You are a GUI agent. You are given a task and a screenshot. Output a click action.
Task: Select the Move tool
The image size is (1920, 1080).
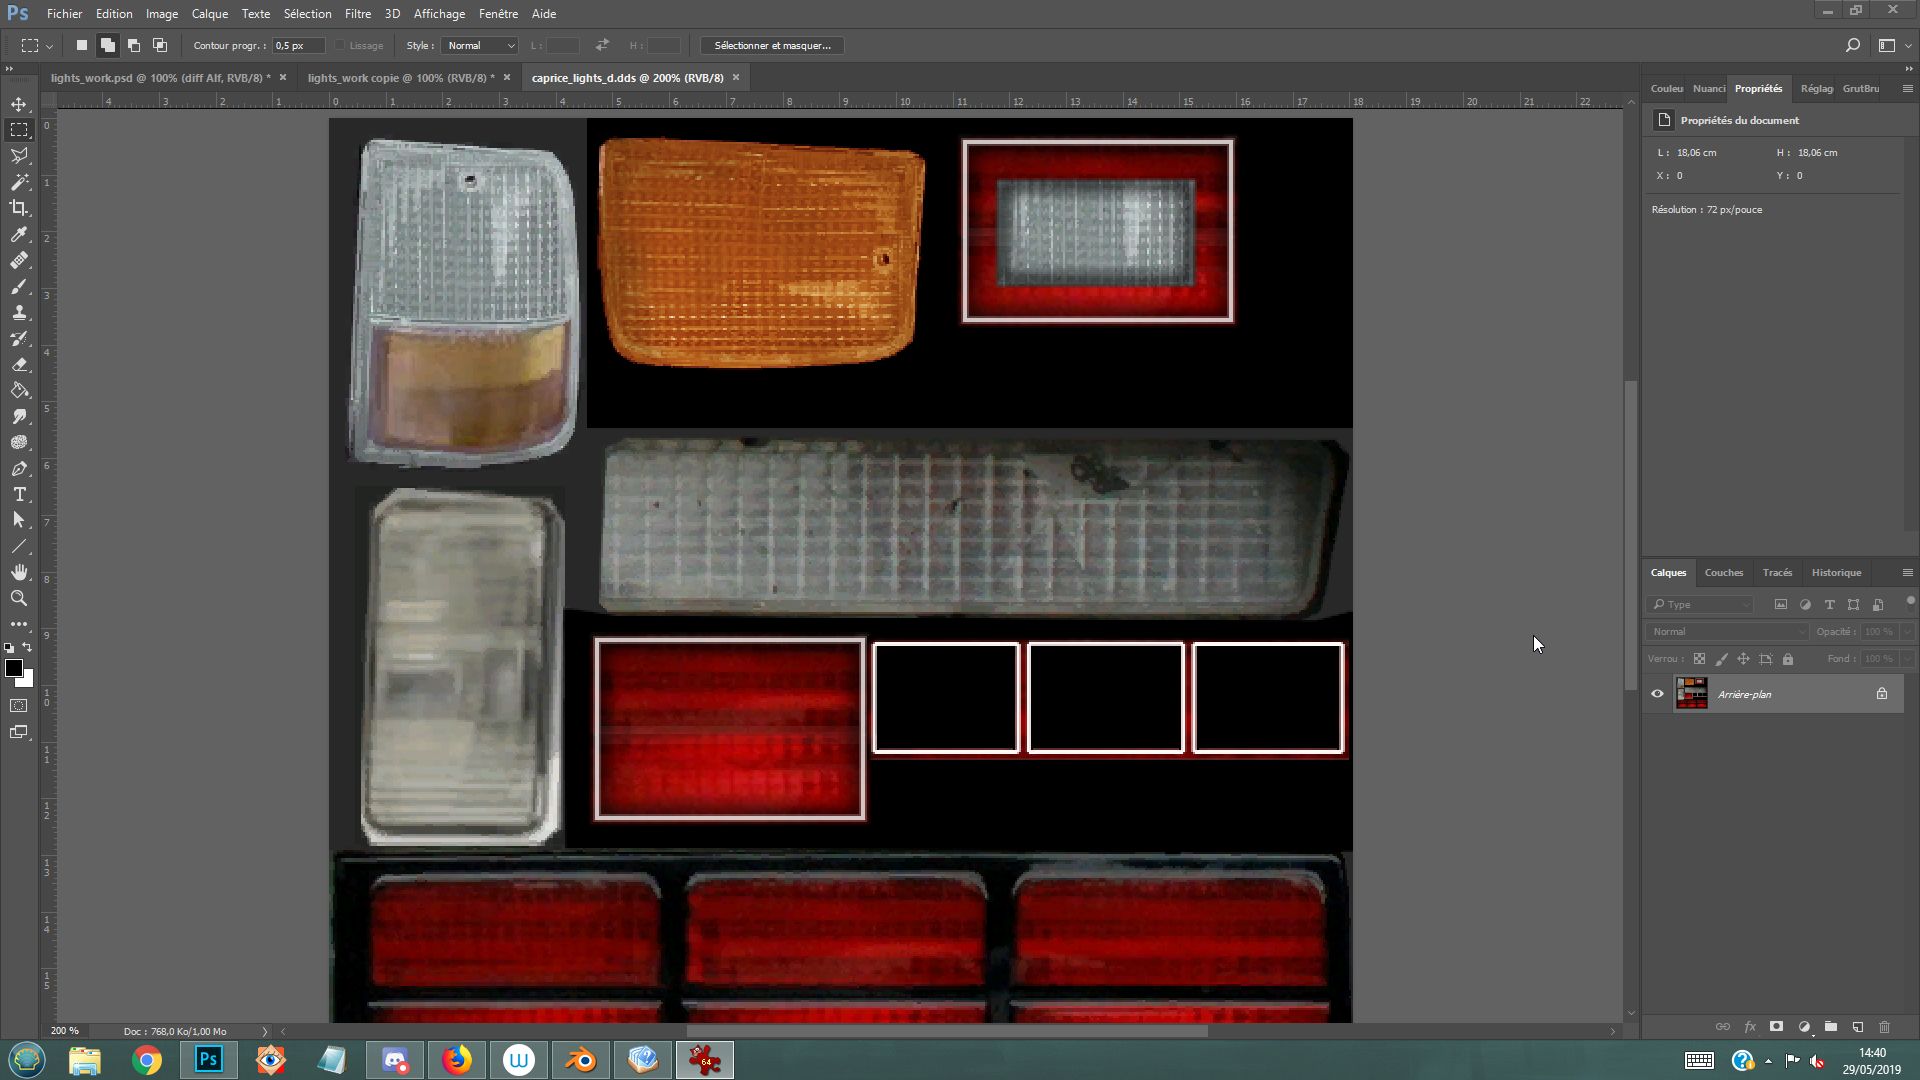(19, 104)
